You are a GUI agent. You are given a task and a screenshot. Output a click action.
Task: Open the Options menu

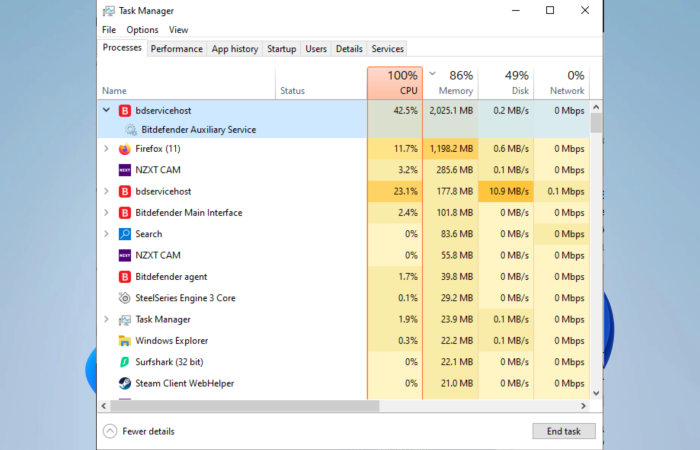(x=142, y=30)
